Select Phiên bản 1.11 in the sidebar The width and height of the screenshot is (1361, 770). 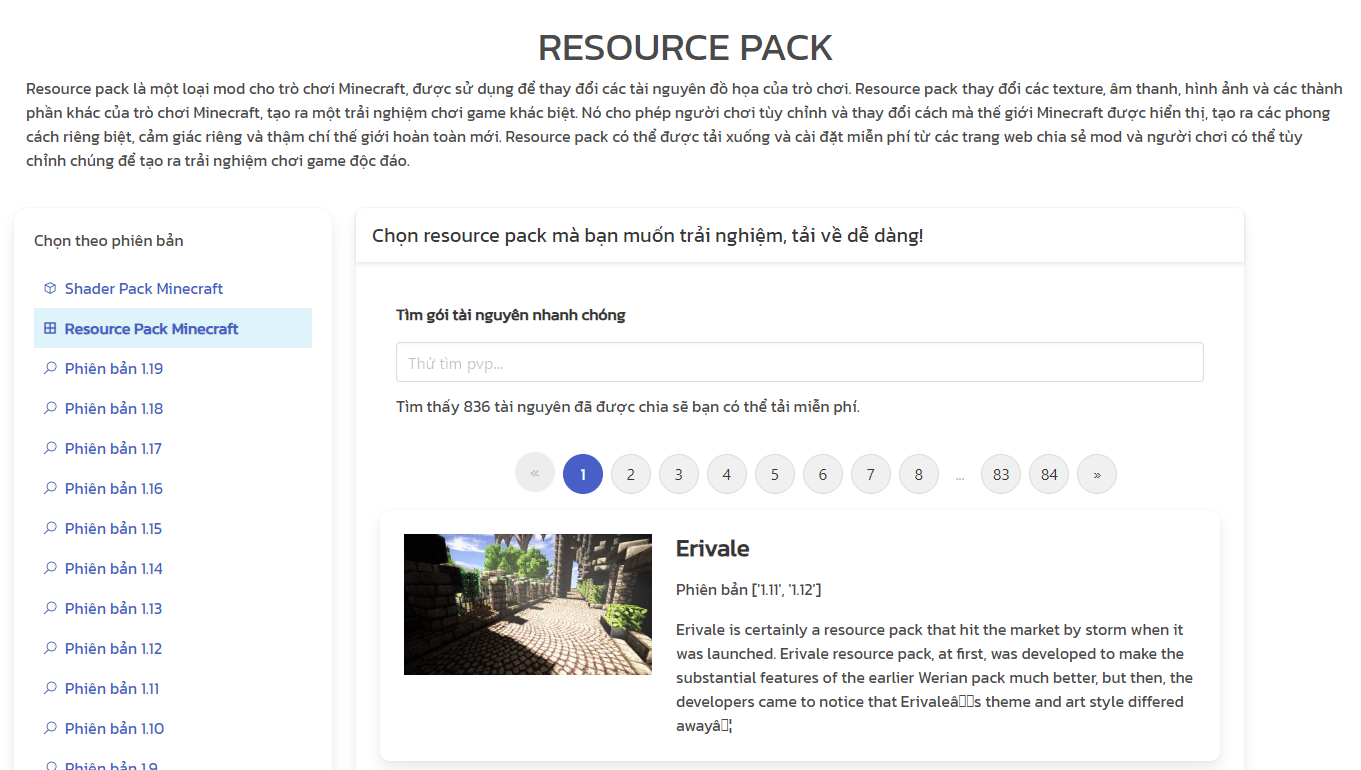pyautogui.click(x=113, y=688)
